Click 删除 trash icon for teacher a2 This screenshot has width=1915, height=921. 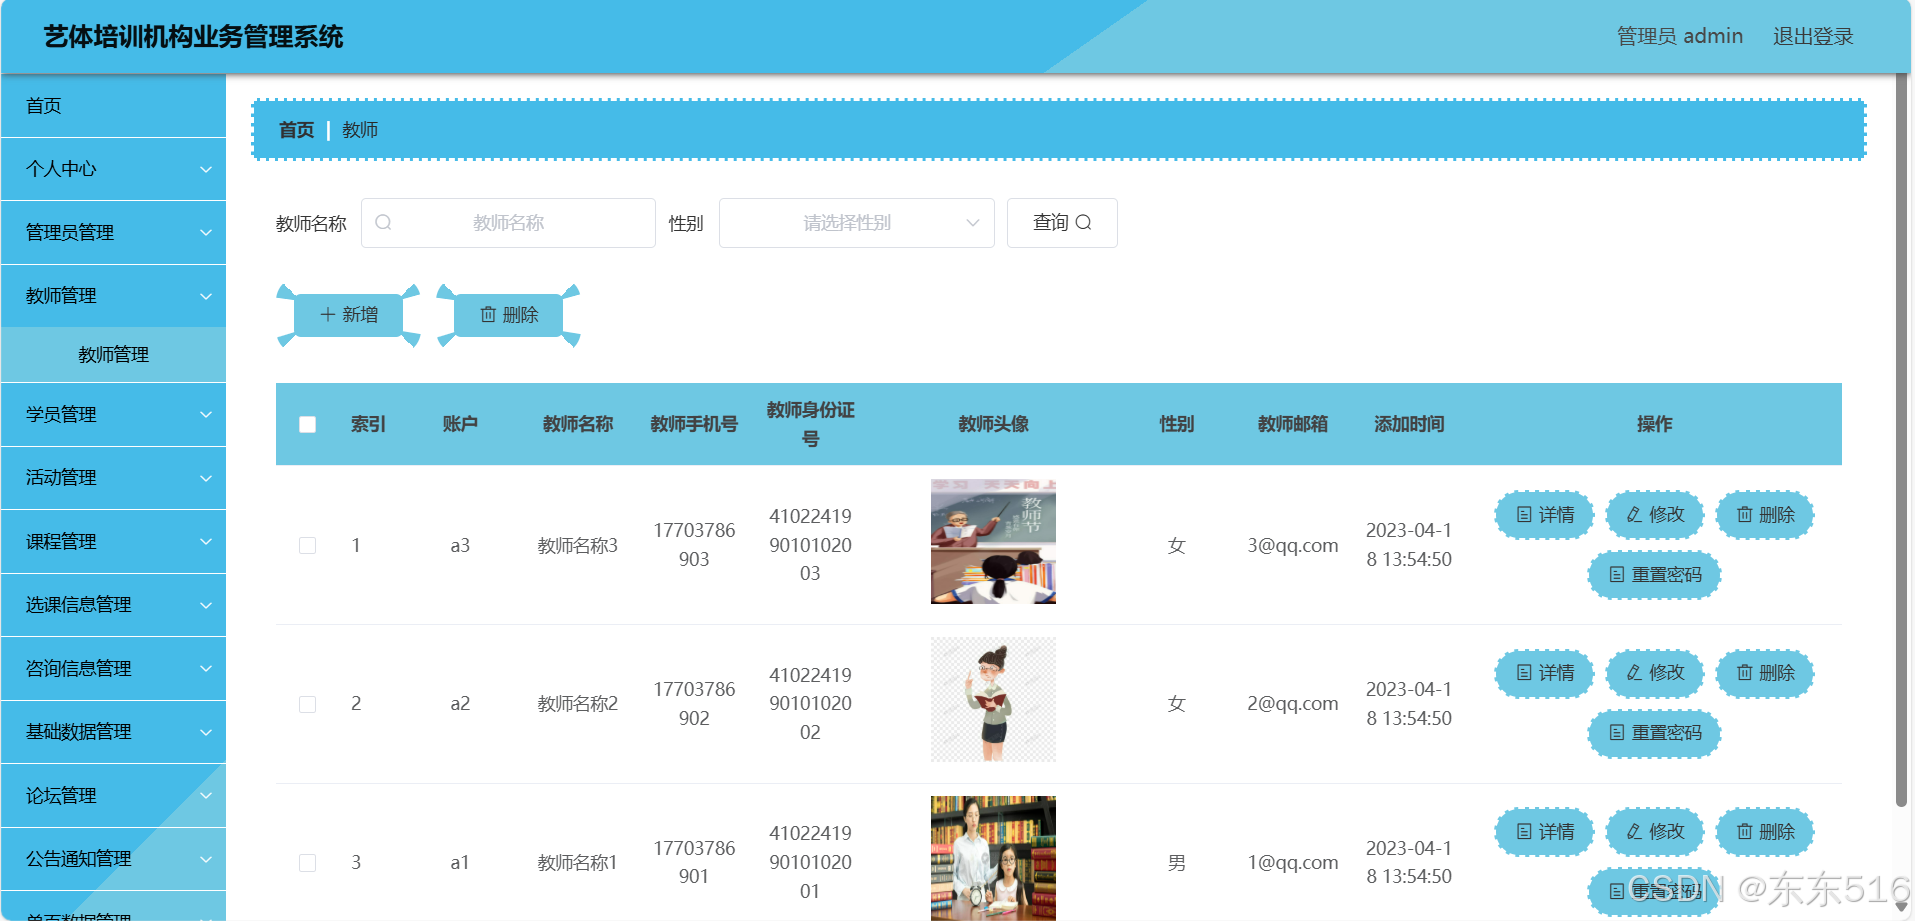point(1744,673)
